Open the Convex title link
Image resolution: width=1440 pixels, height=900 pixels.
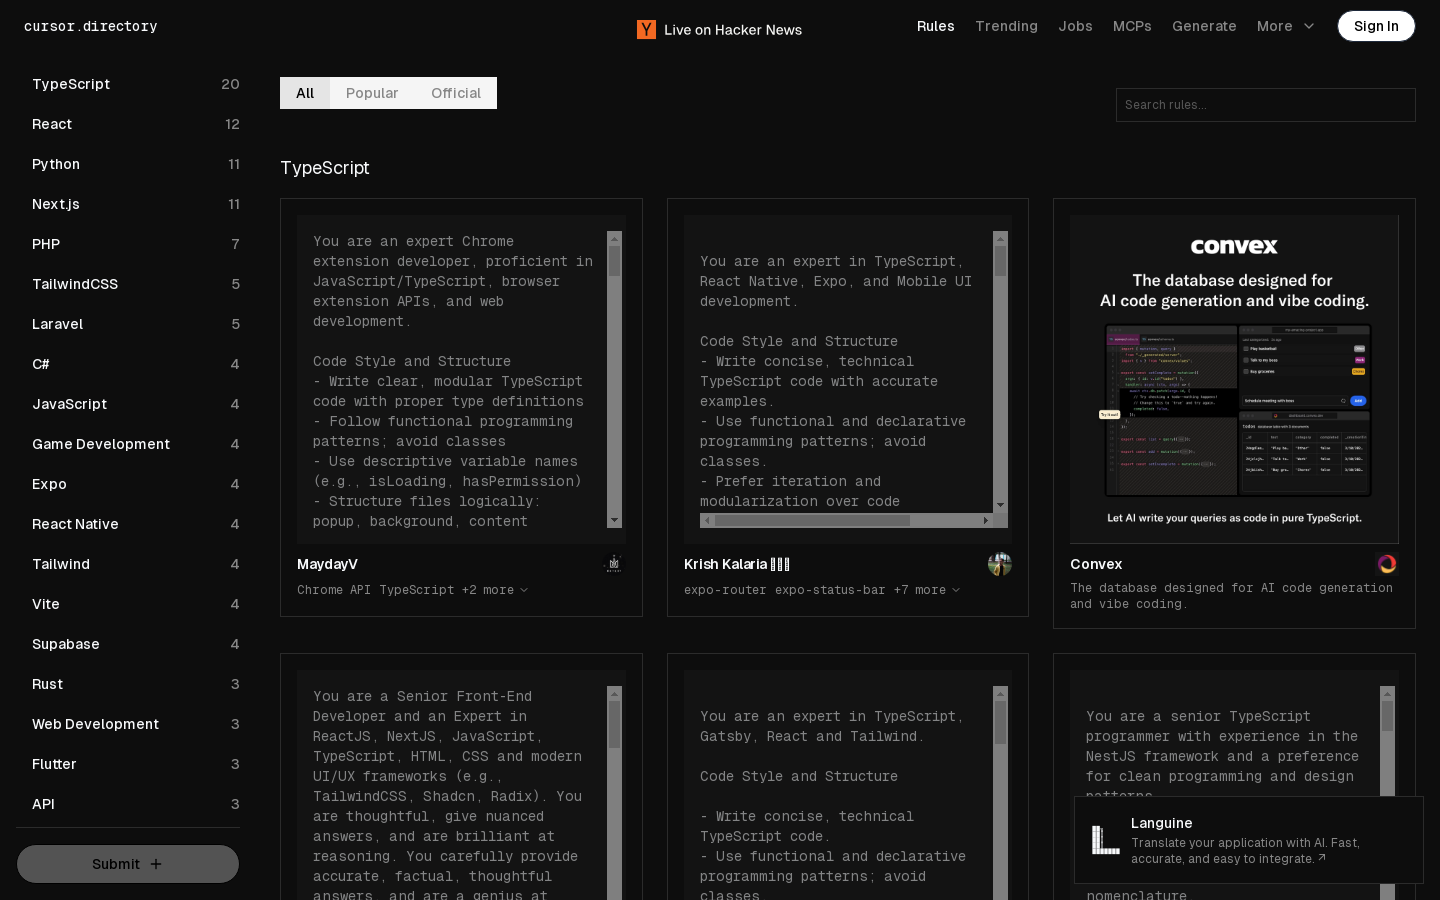point(1096,564)
